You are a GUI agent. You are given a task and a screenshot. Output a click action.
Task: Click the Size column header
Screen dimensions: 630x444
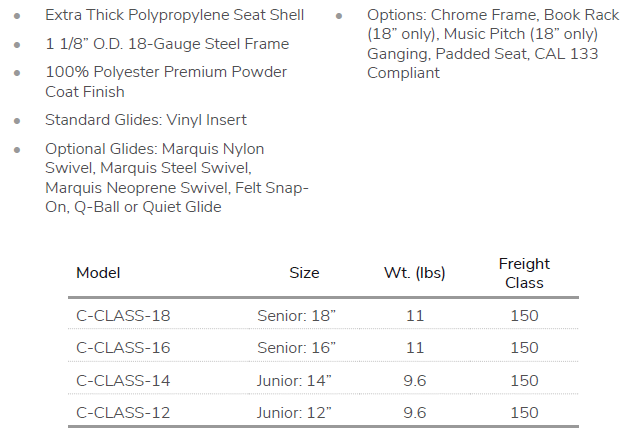(x=304, y=273)
